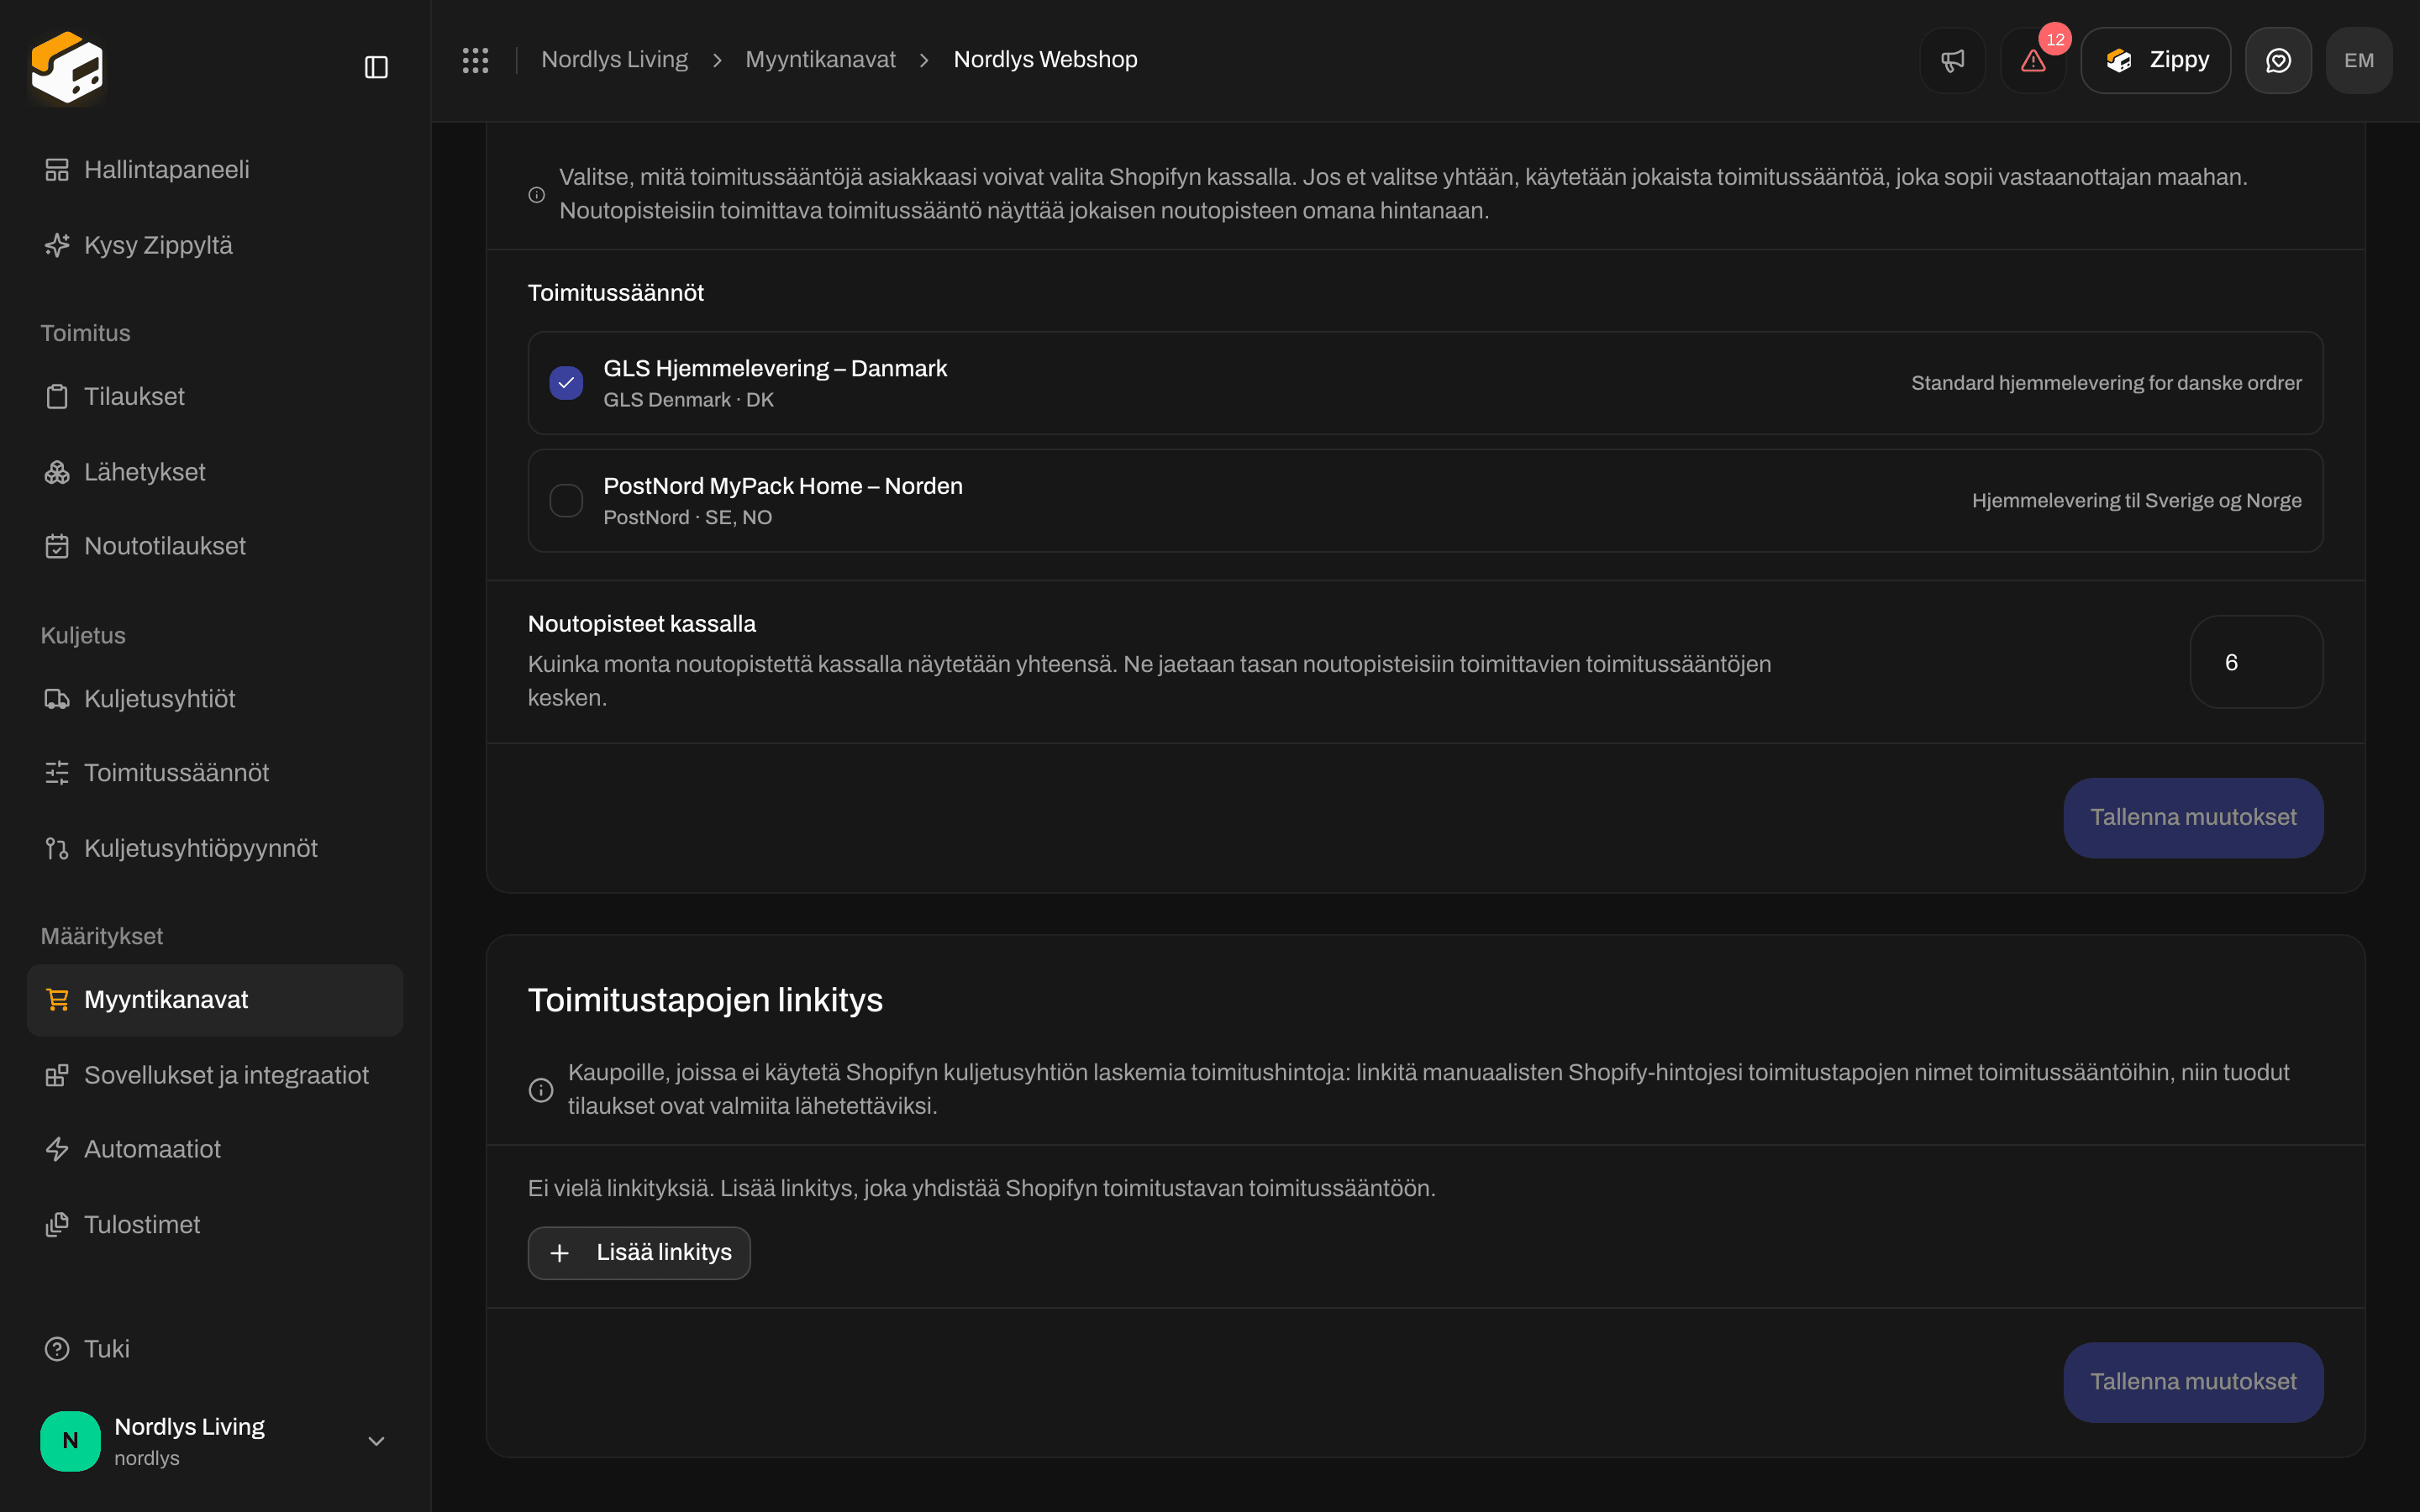The height and width of the screenshot is (1512, 2420).
Task: Click the Noutotilaukset calendar icon
Action: point(57,546)
